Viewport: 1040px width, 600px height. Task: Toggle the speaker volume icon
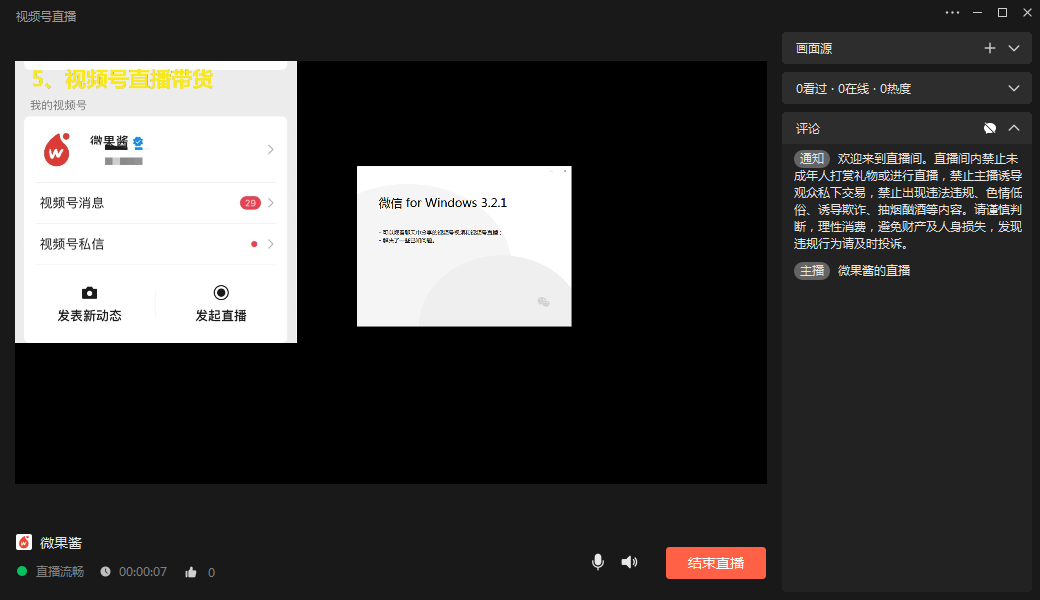pyautogui.click(x=629, y=562)
